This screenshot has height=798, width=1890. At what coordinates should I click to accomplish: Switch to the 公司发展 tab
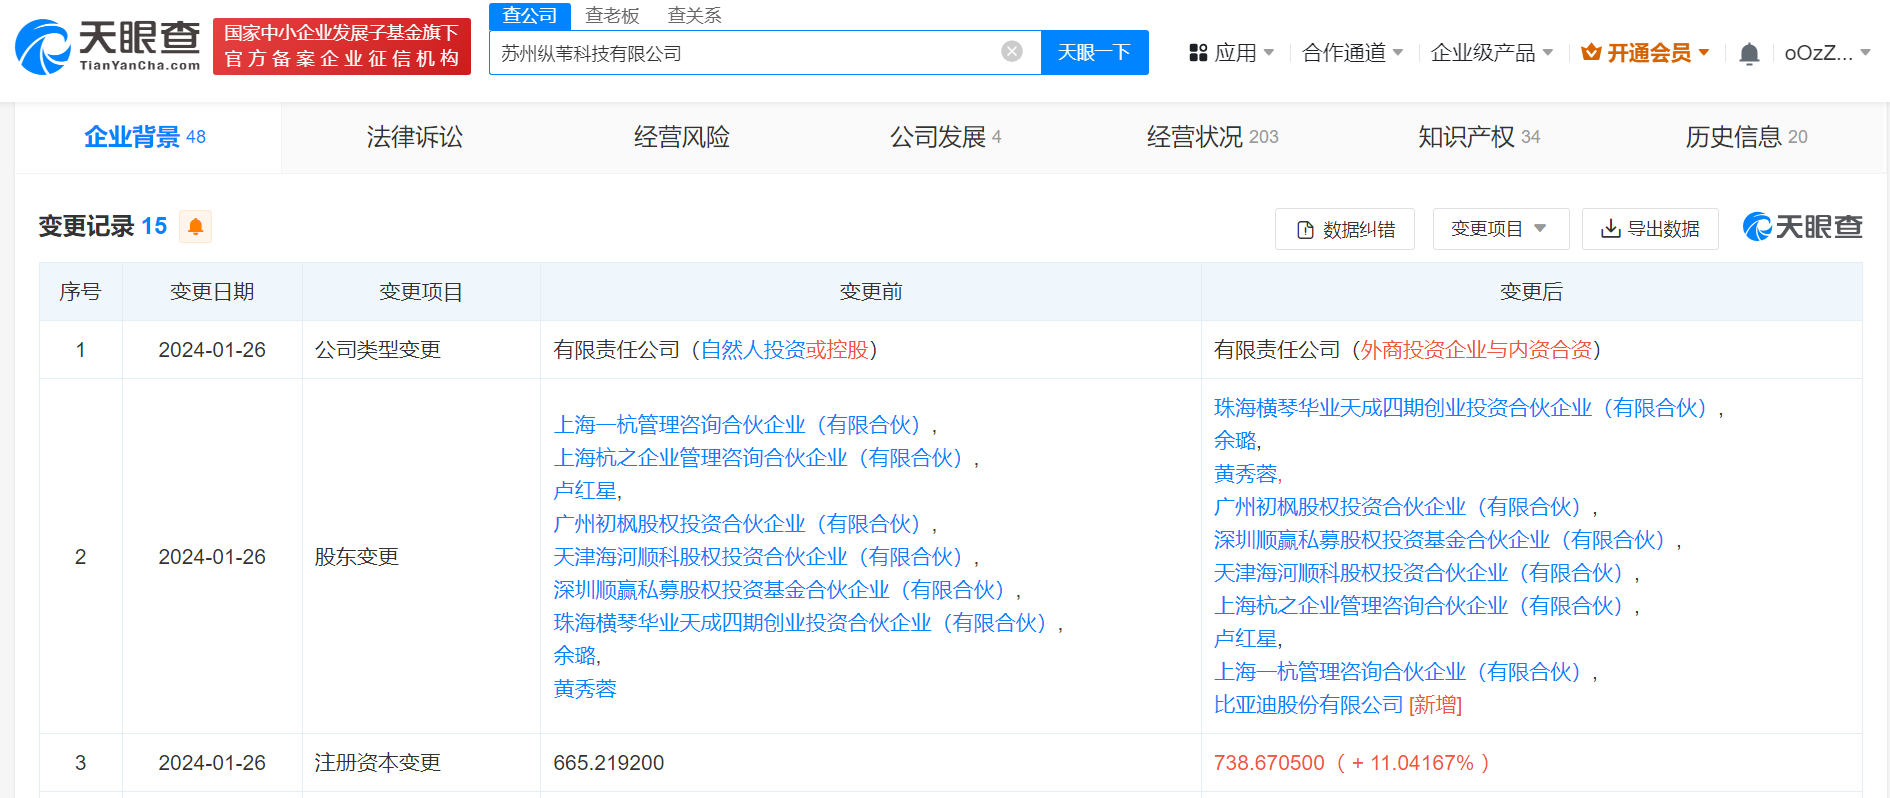[x=946, y=137]
